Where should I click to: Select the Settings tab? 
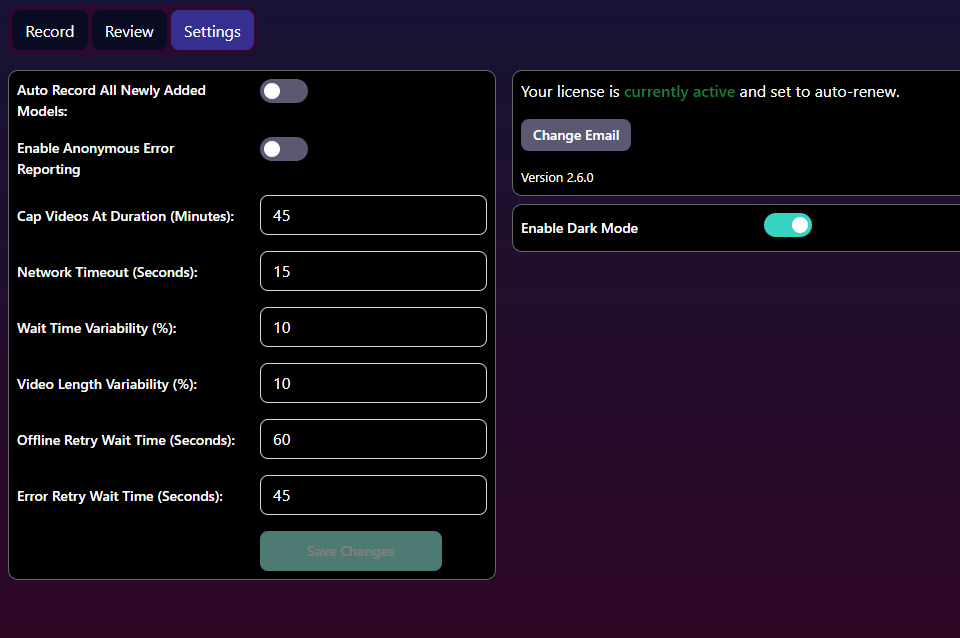tap(212, 30)
